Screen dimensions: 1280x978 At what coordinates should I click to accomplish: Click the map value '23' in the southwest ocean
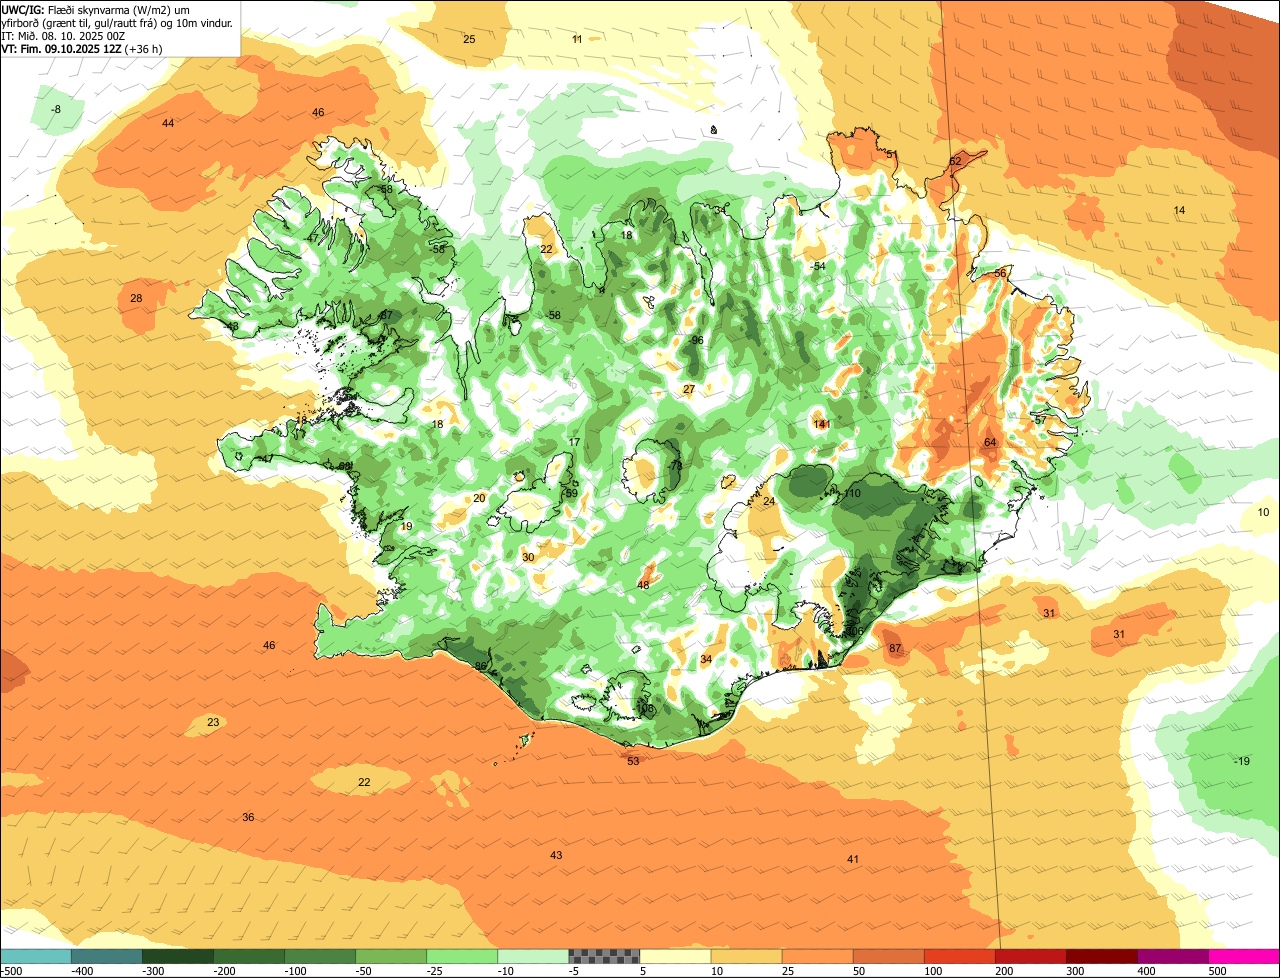point(213,722)
